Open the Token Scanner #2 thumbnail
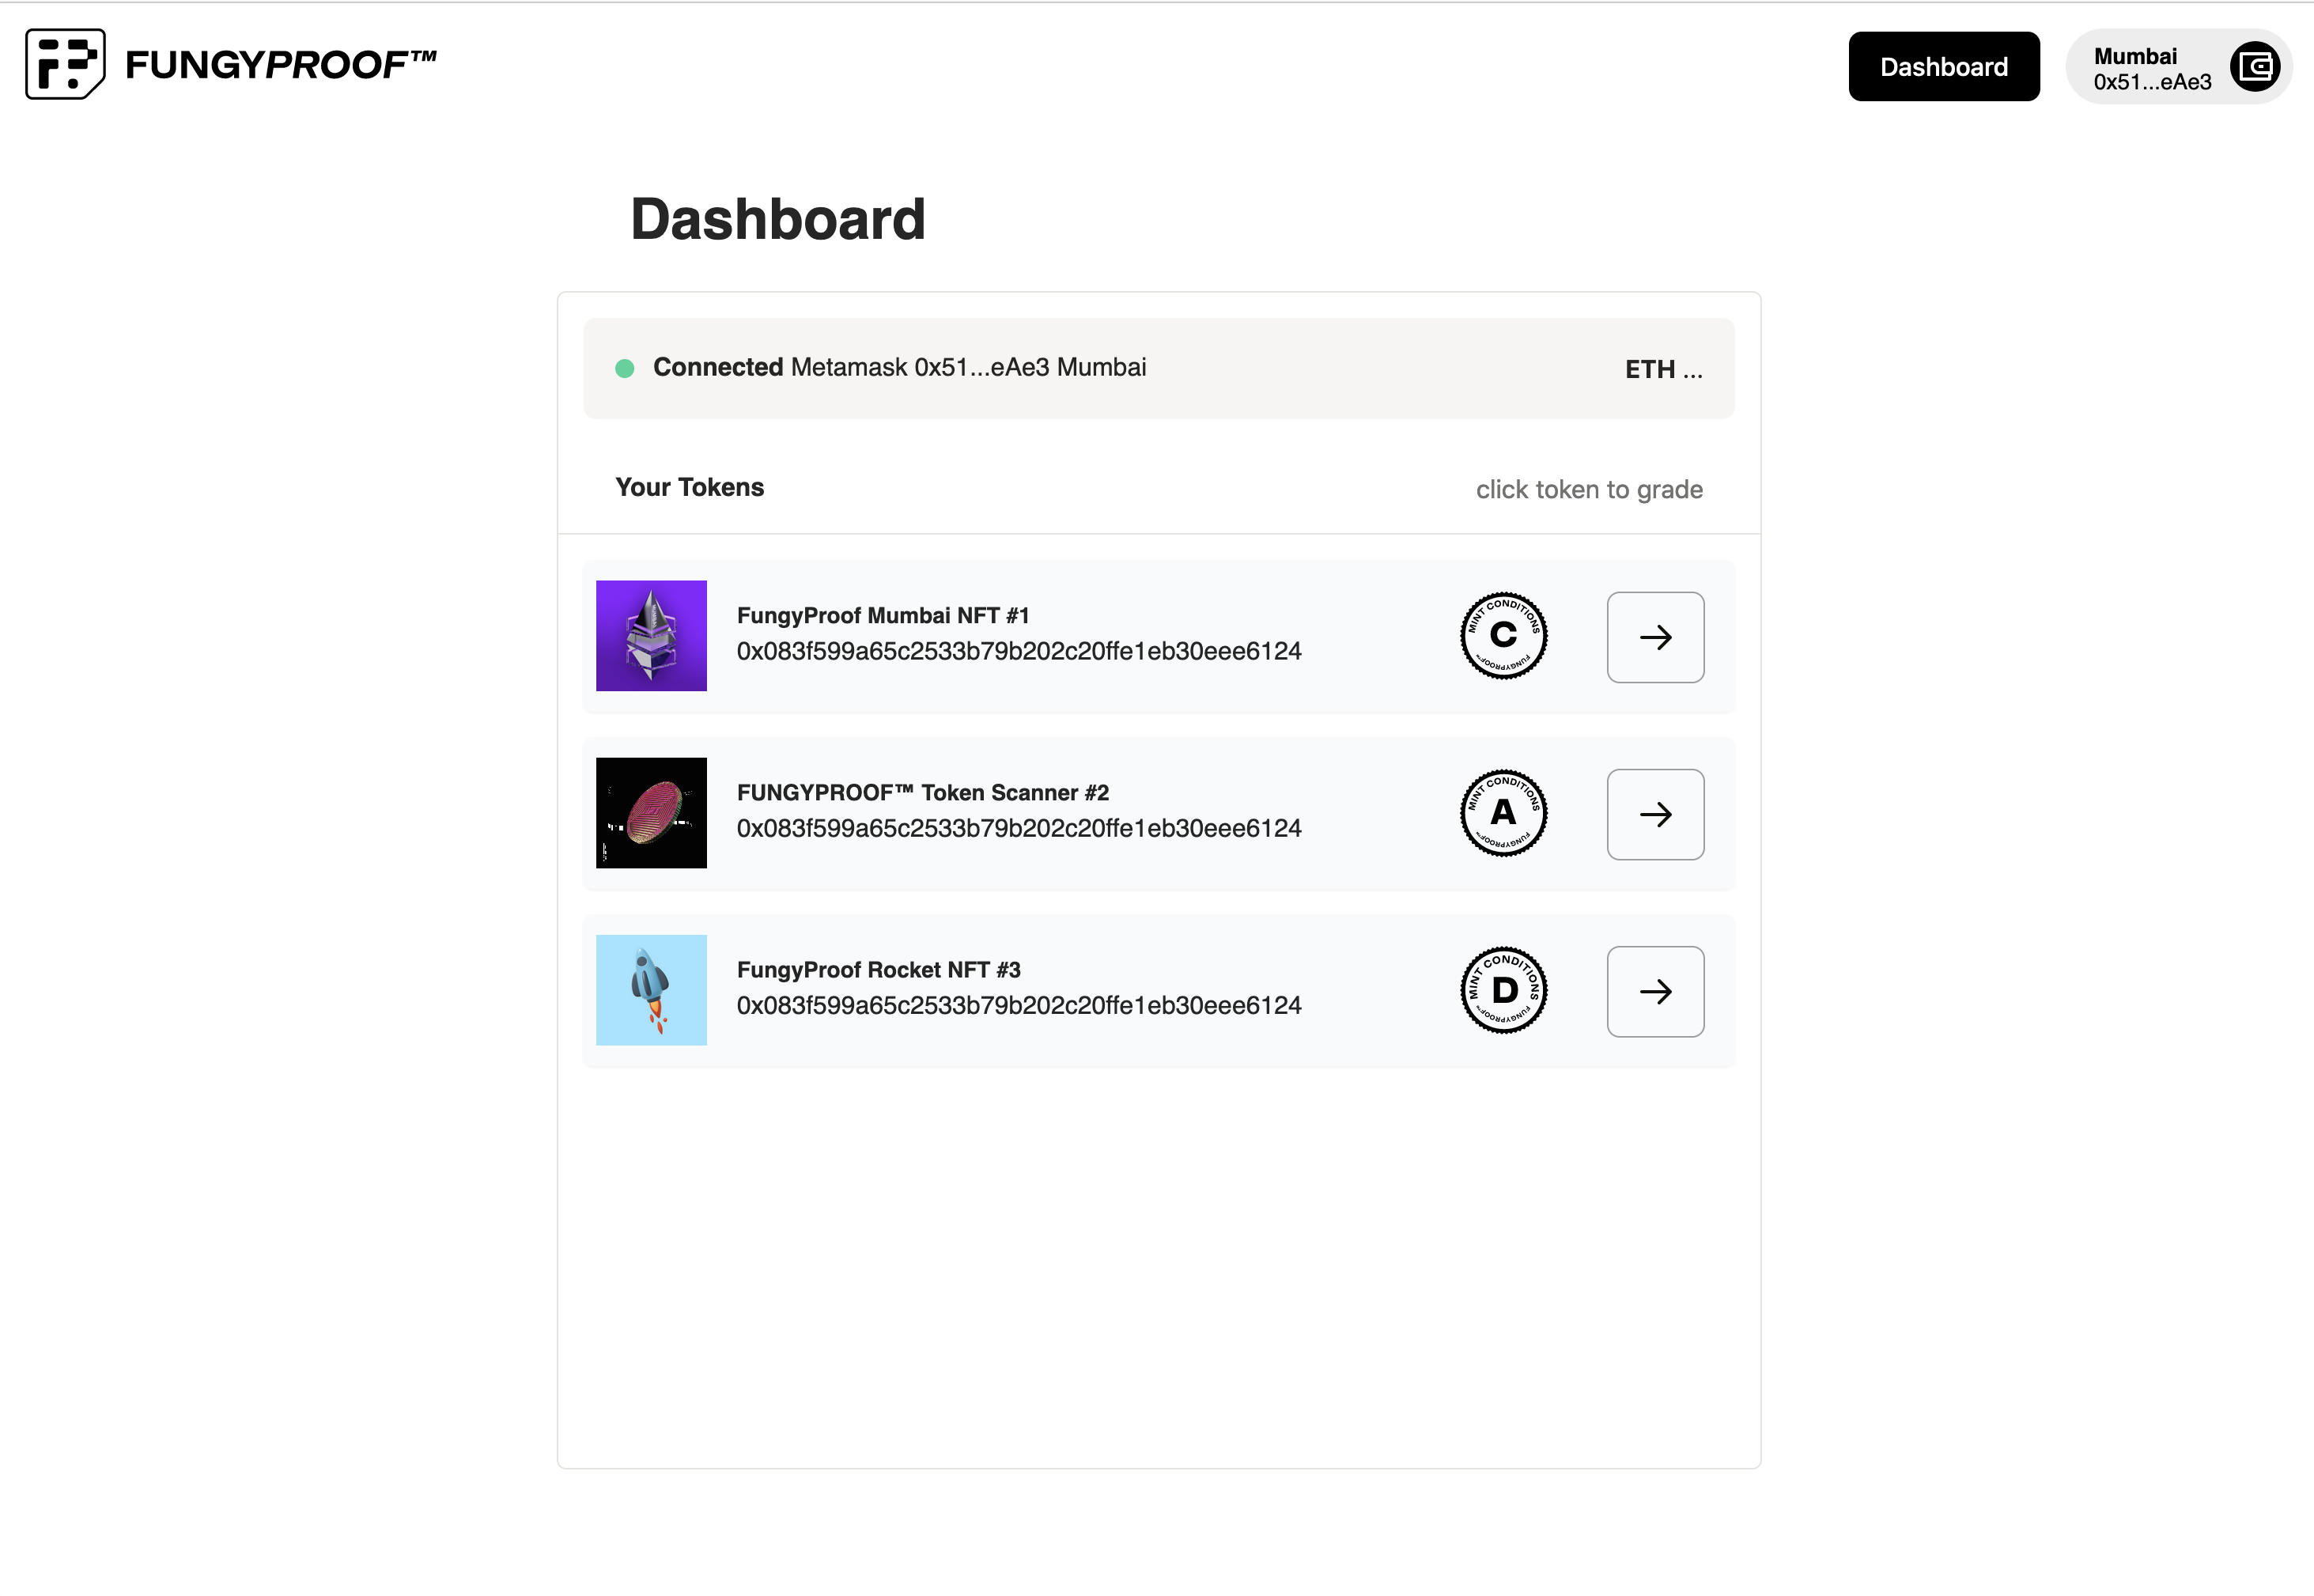Viewport: 2314px width, 1596px height. 651,813
